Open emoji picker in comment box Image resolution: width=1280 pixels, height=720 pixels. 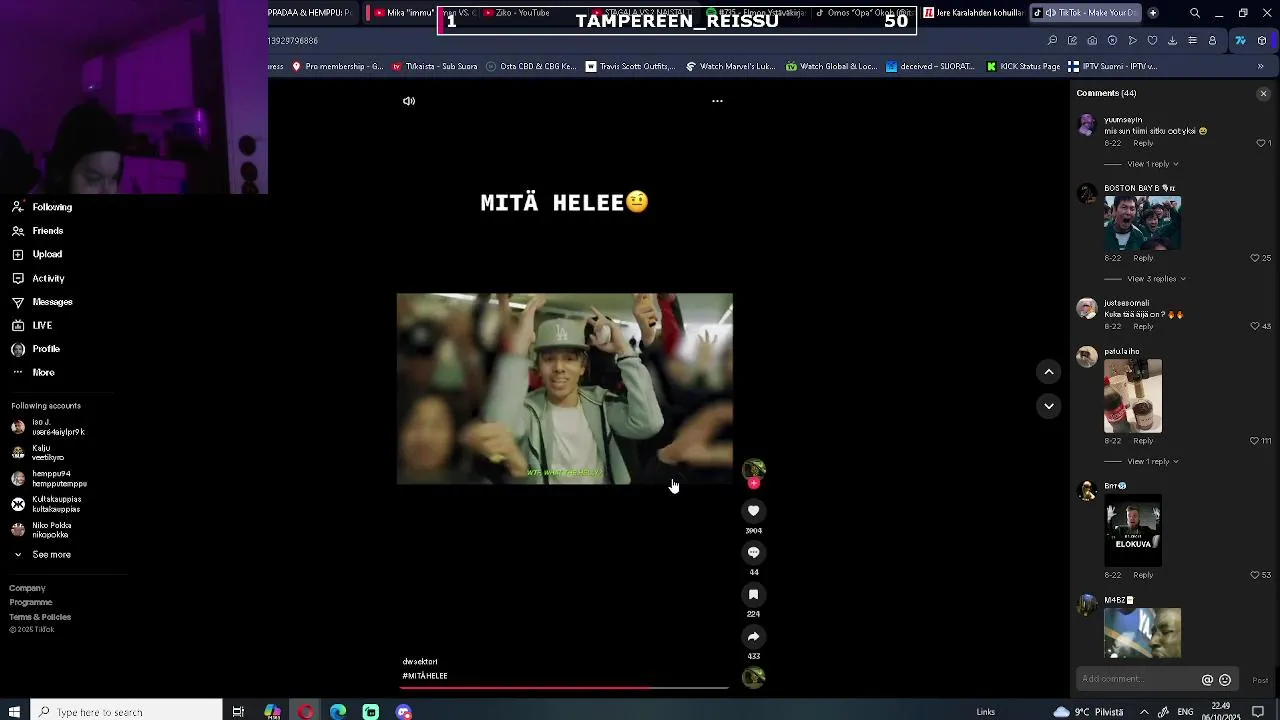(1225, 680)
